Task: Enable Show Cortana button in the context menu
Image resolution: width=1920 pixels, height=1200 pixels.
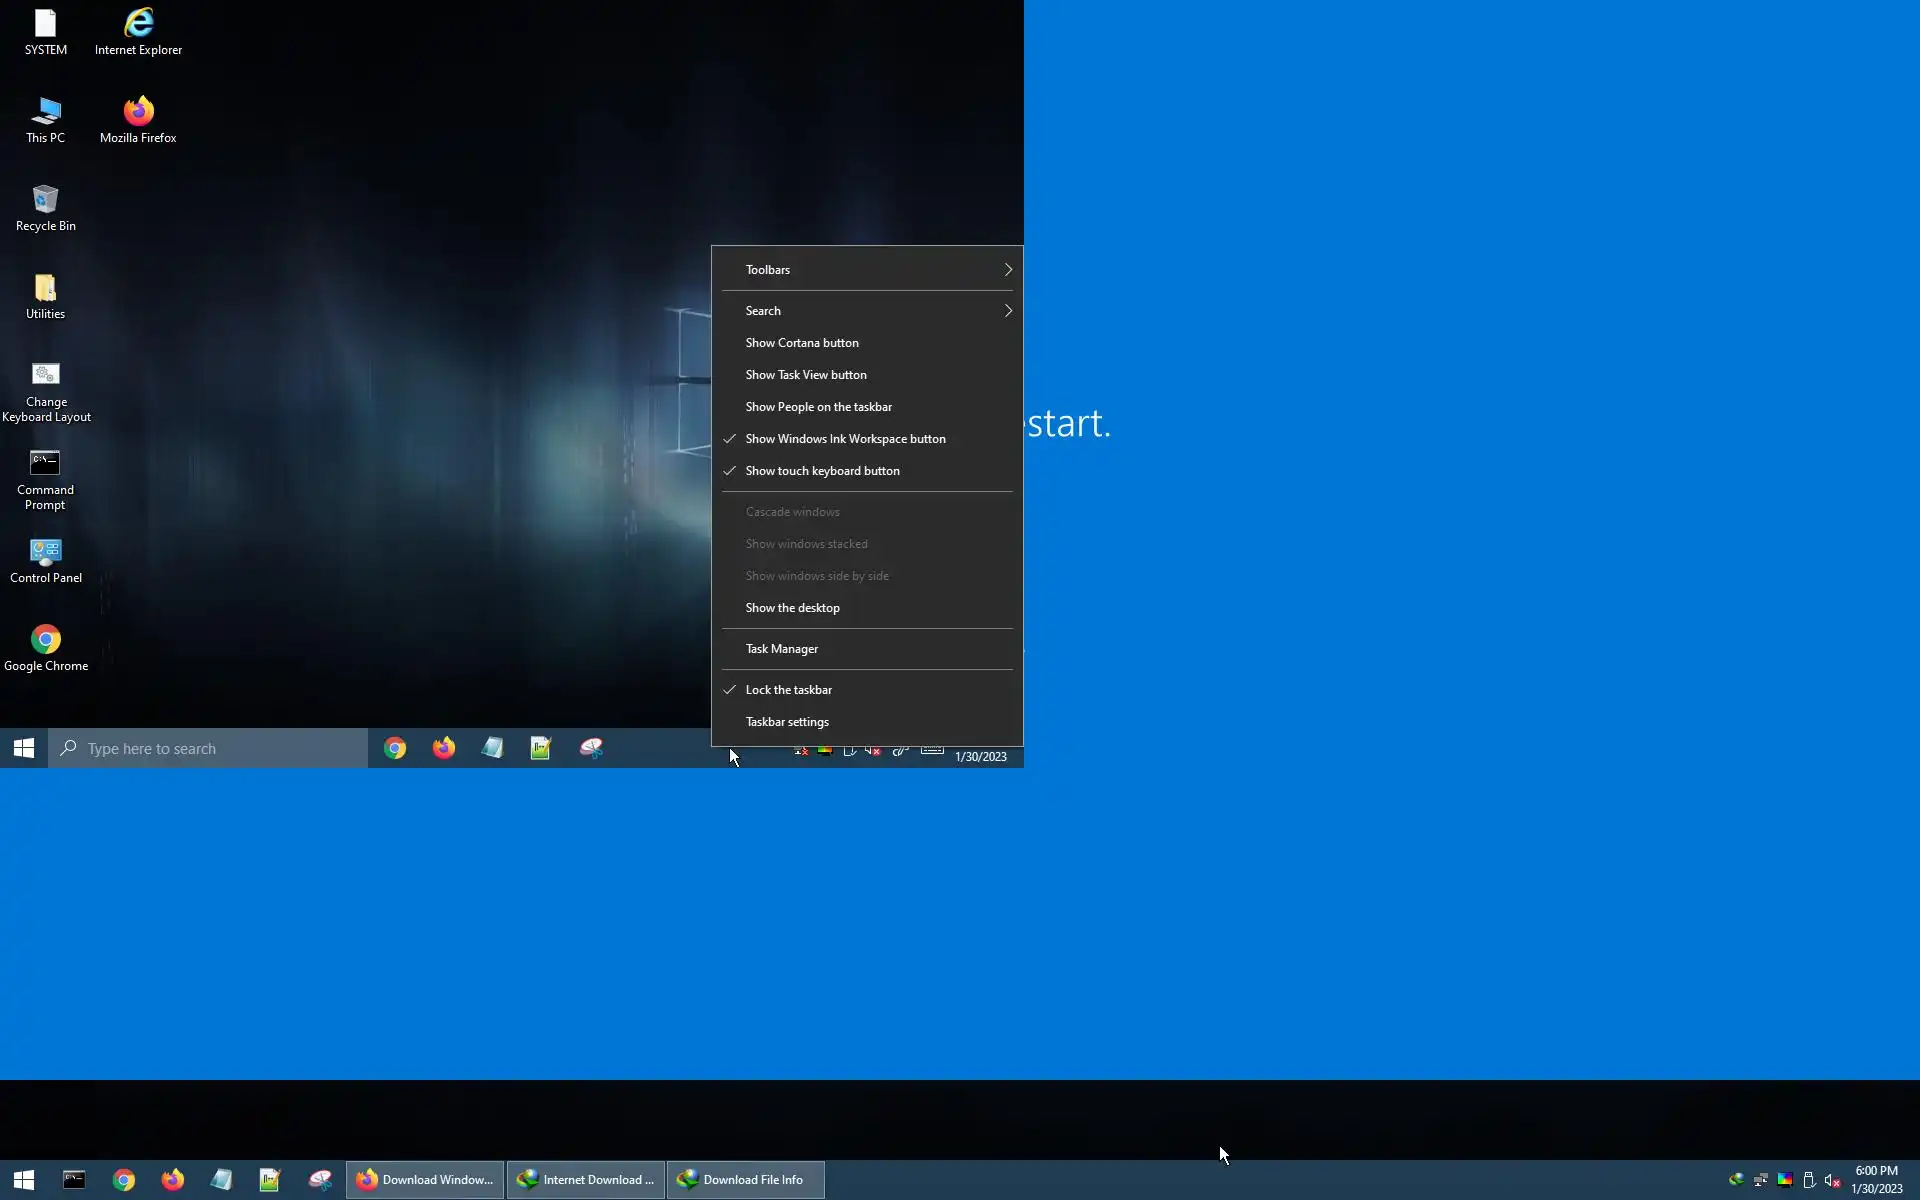Action: [x=801, y=343]
